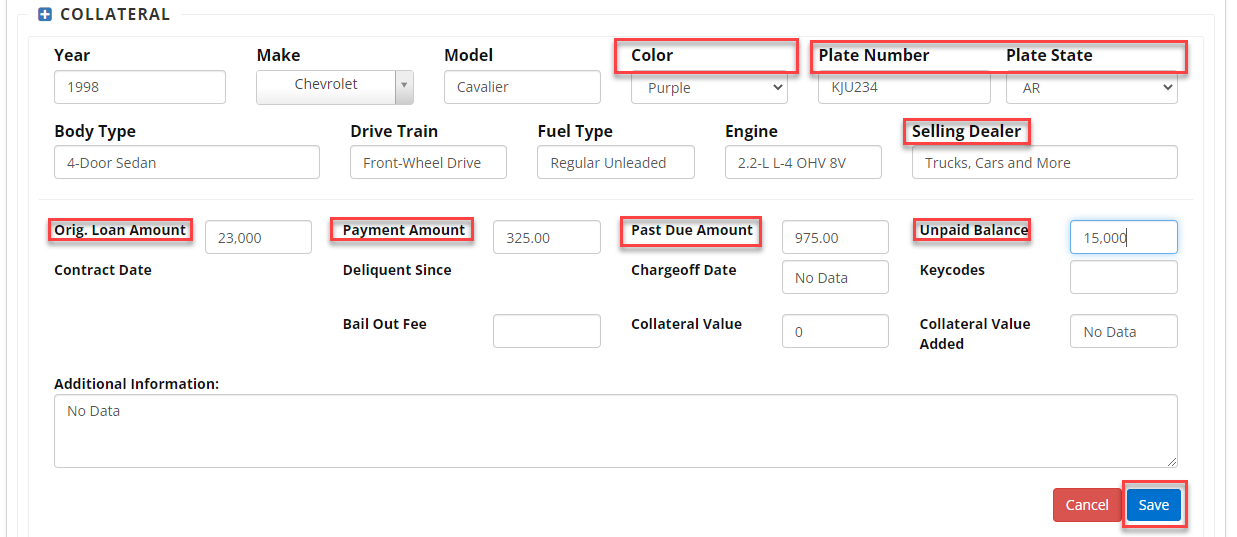Click the Selling Dealer input field
Viewport: 1237px width, 537px height.
coord(1044,163)
